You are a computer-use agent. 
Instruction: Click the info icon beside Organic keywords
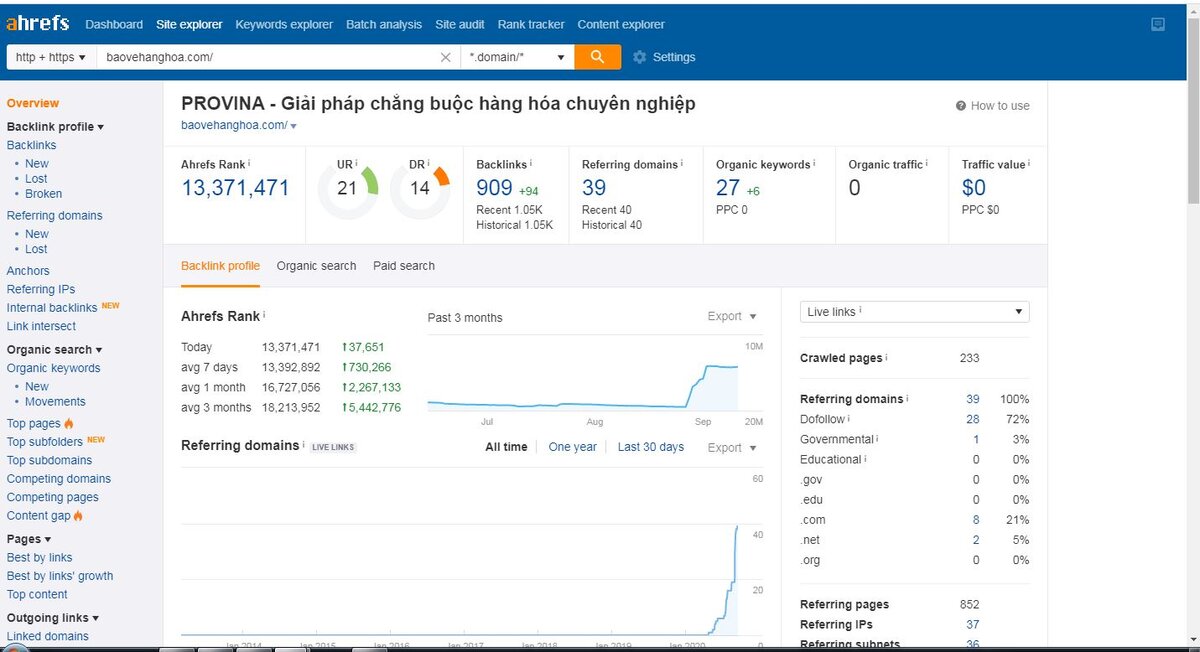click(814, 163)
